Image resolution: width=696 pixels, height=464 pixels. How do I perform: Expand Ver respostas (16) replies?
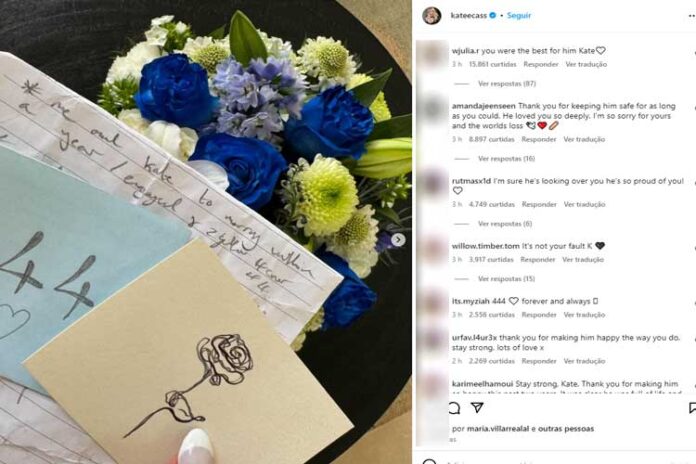pos(506,159)
